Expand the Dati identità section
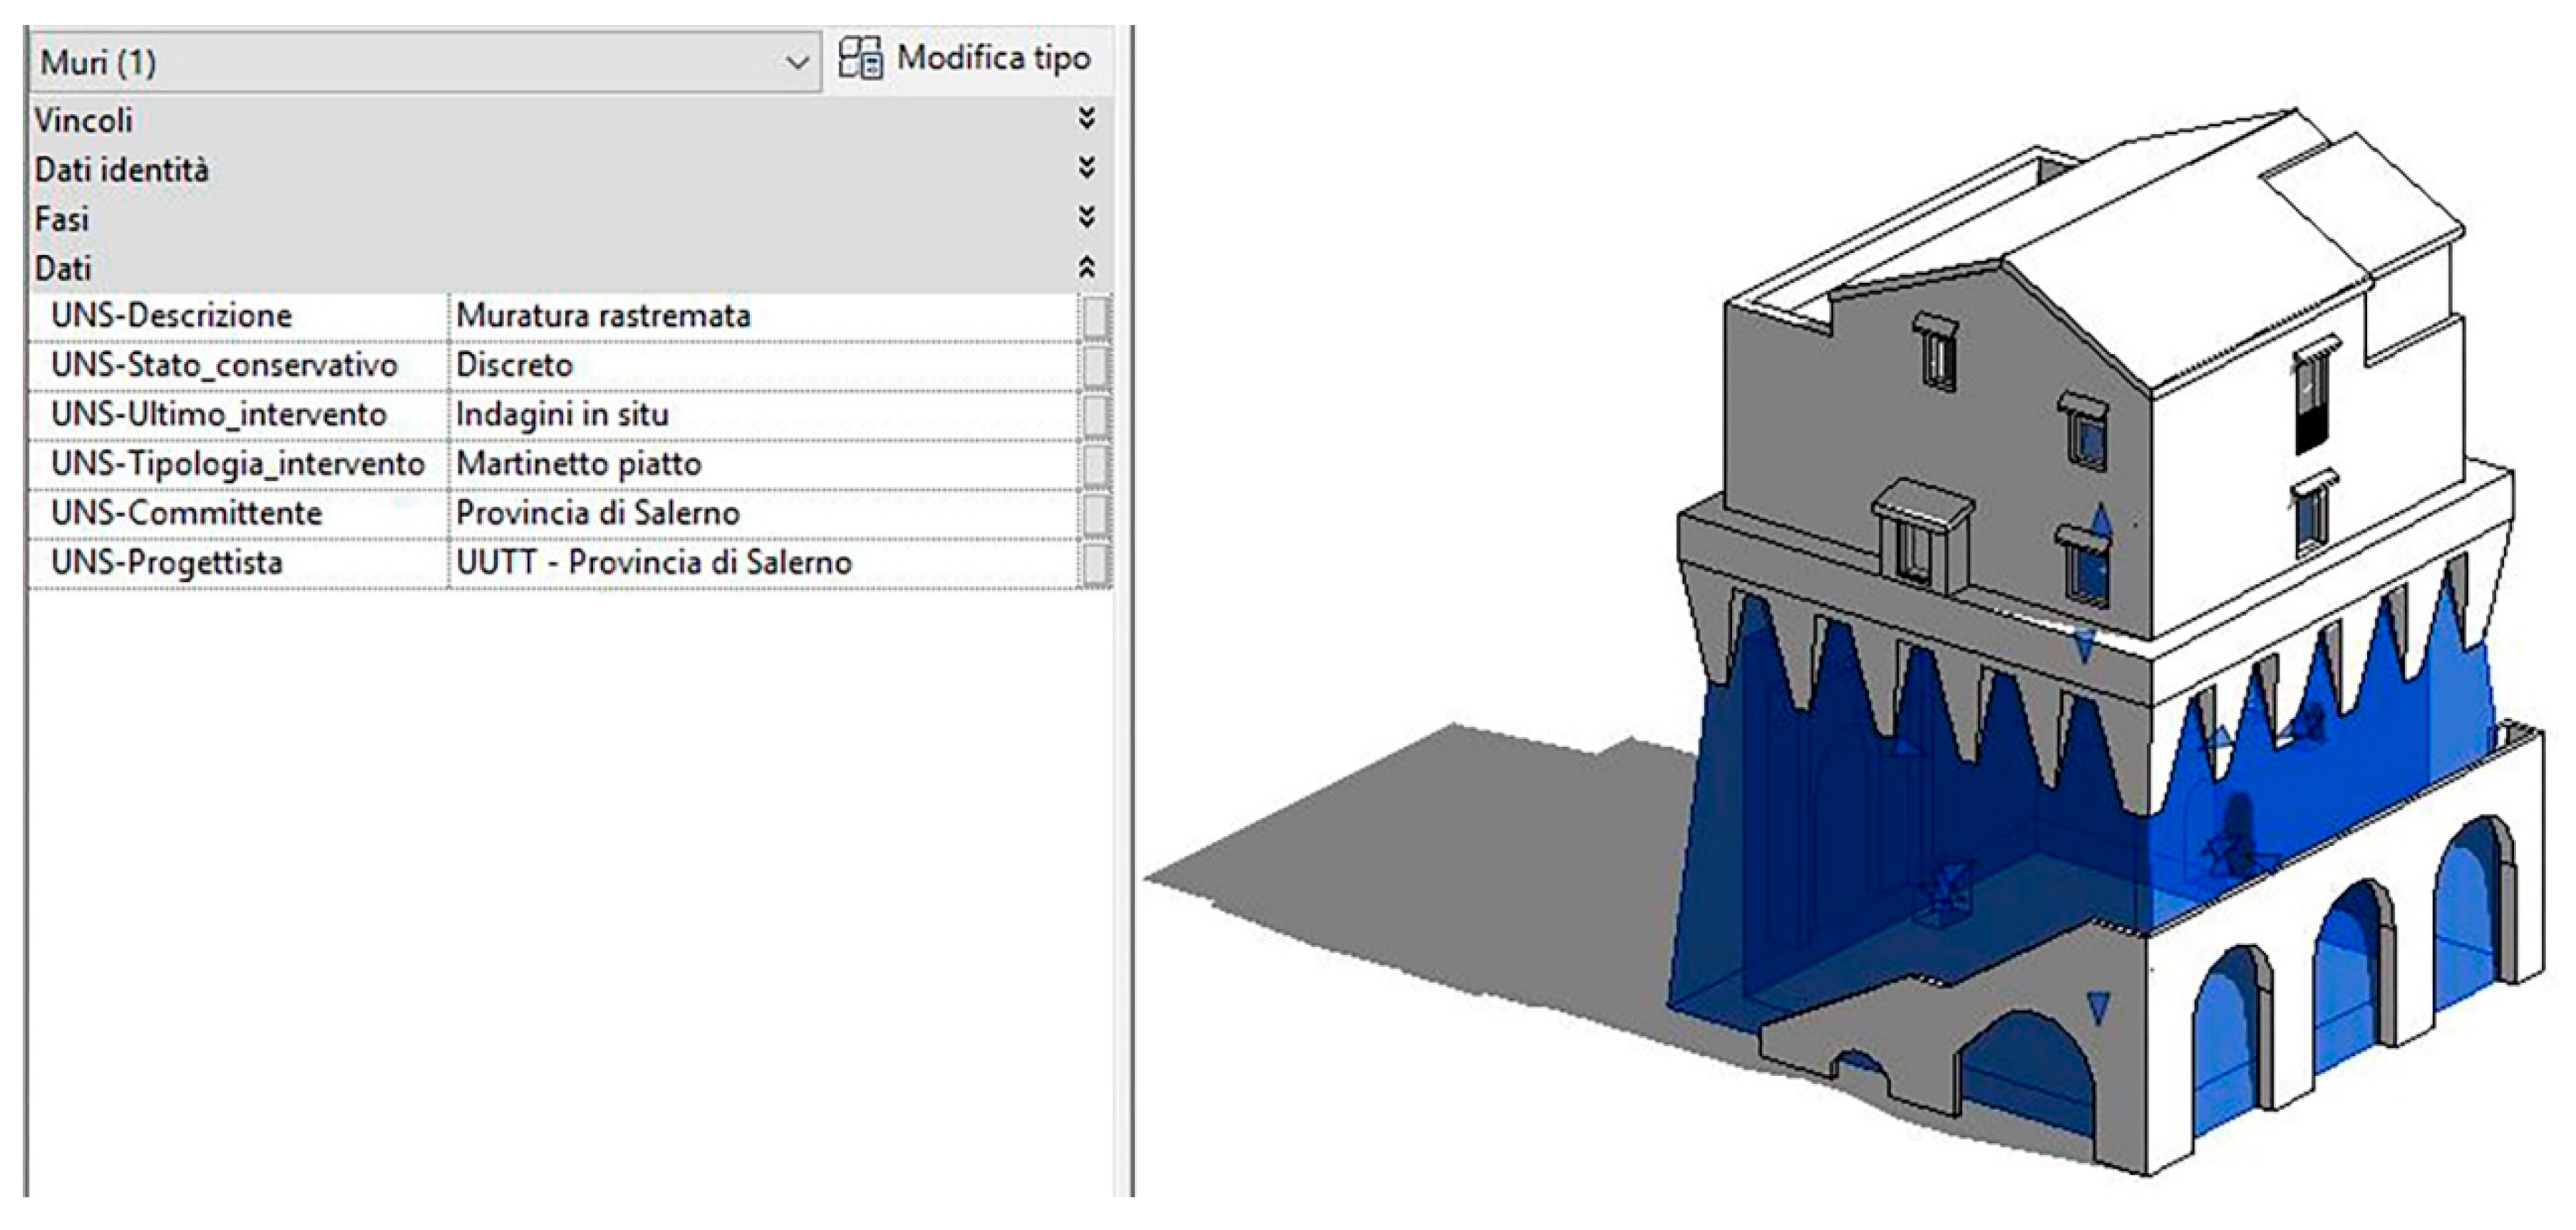This screenshot has width=2576, height=1230. click(1087, 169)
